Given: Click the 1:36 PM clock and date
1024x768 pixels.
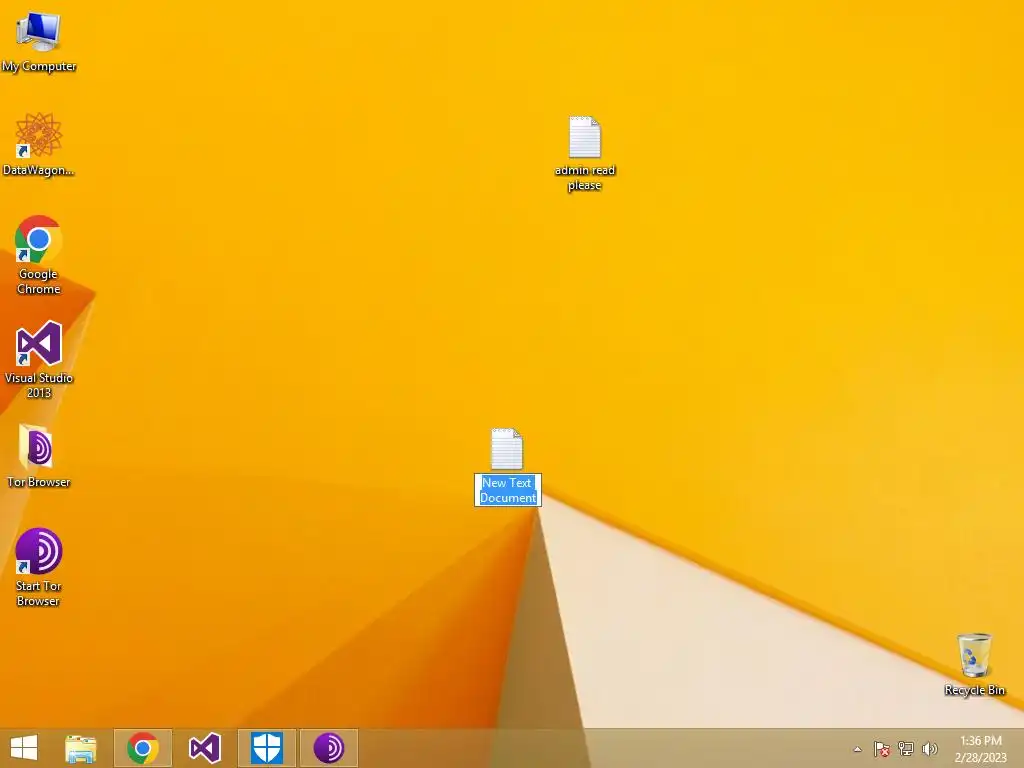Looking at the screenshot, I should click(x=980, y=749).
